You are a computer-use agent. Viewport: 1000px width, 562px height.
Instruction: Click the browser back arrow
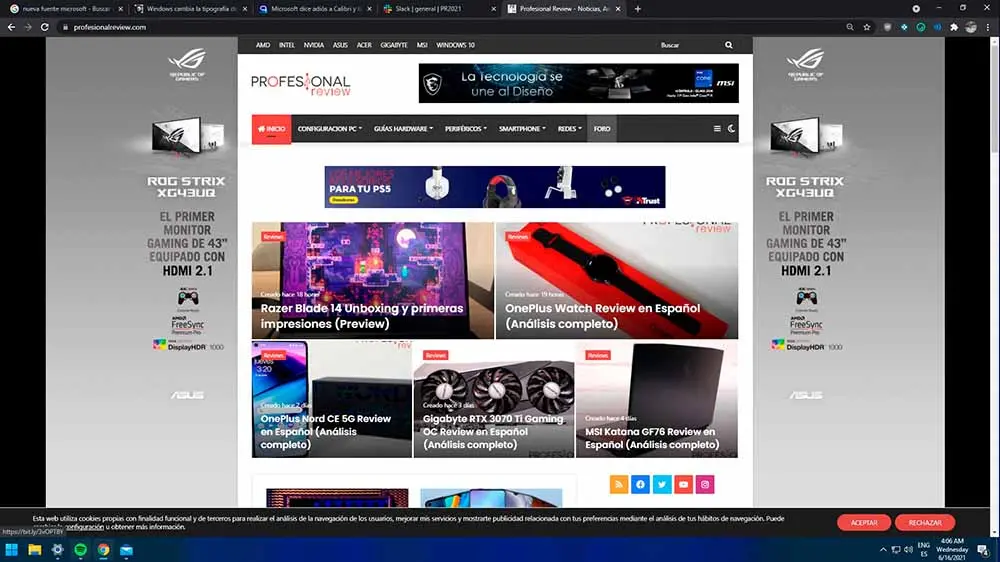[11, 27]
